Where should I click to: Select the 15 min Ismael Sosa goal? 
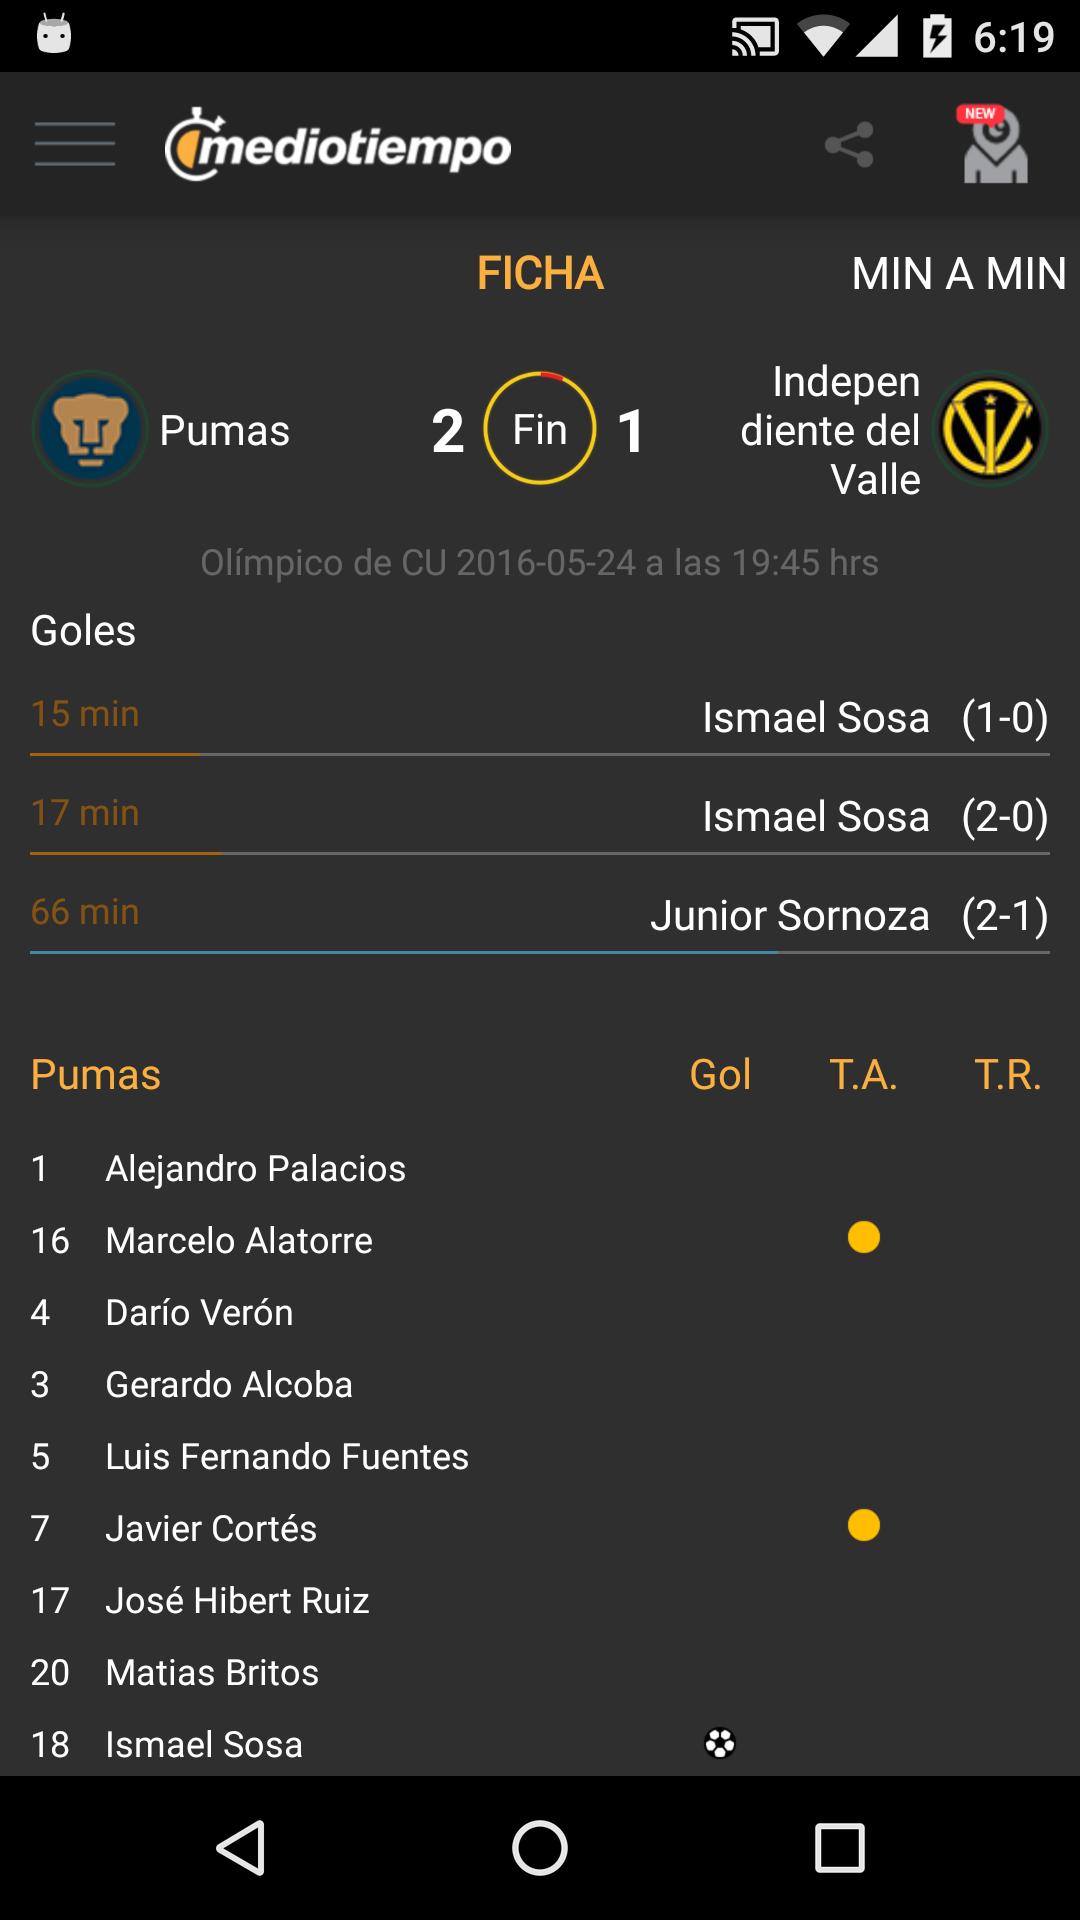point(540,717)
